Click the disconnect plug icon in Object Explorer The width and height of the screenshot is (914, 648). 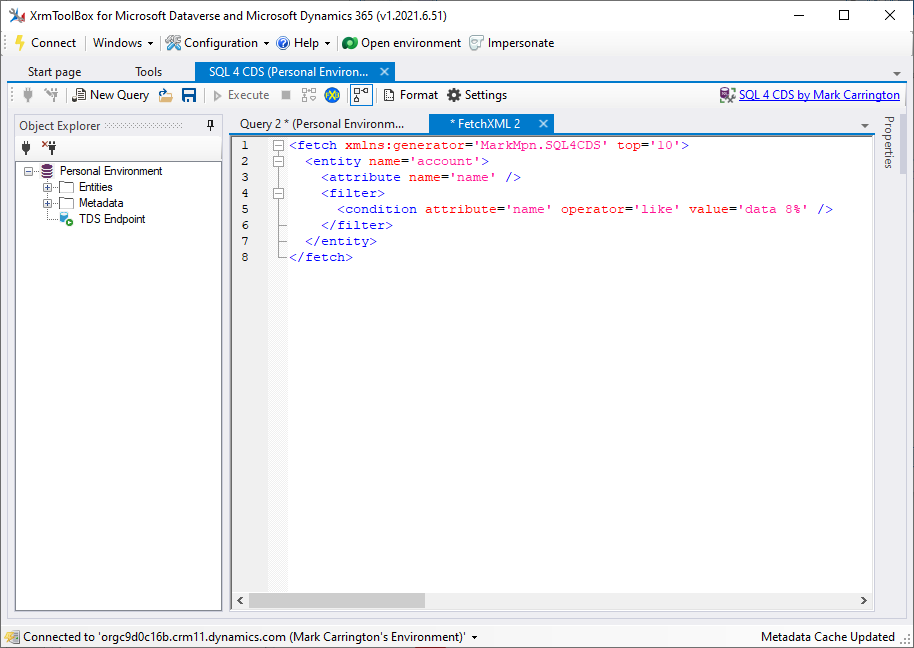[x=48, y=147]
